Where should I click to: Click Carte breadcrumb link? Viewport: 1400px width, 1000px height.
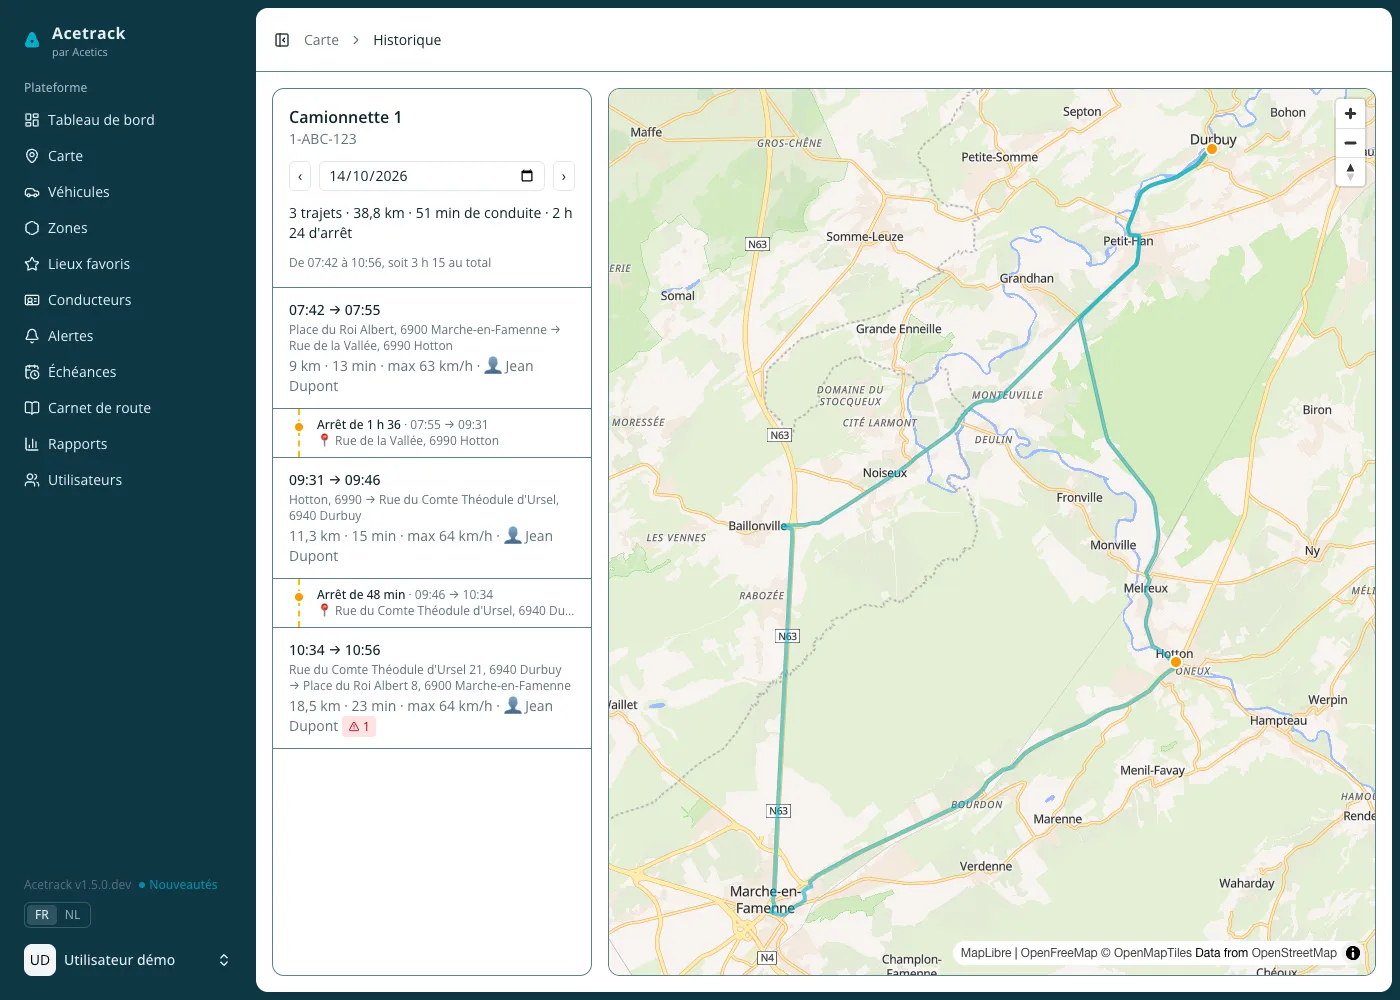click(x=321, y=40)
